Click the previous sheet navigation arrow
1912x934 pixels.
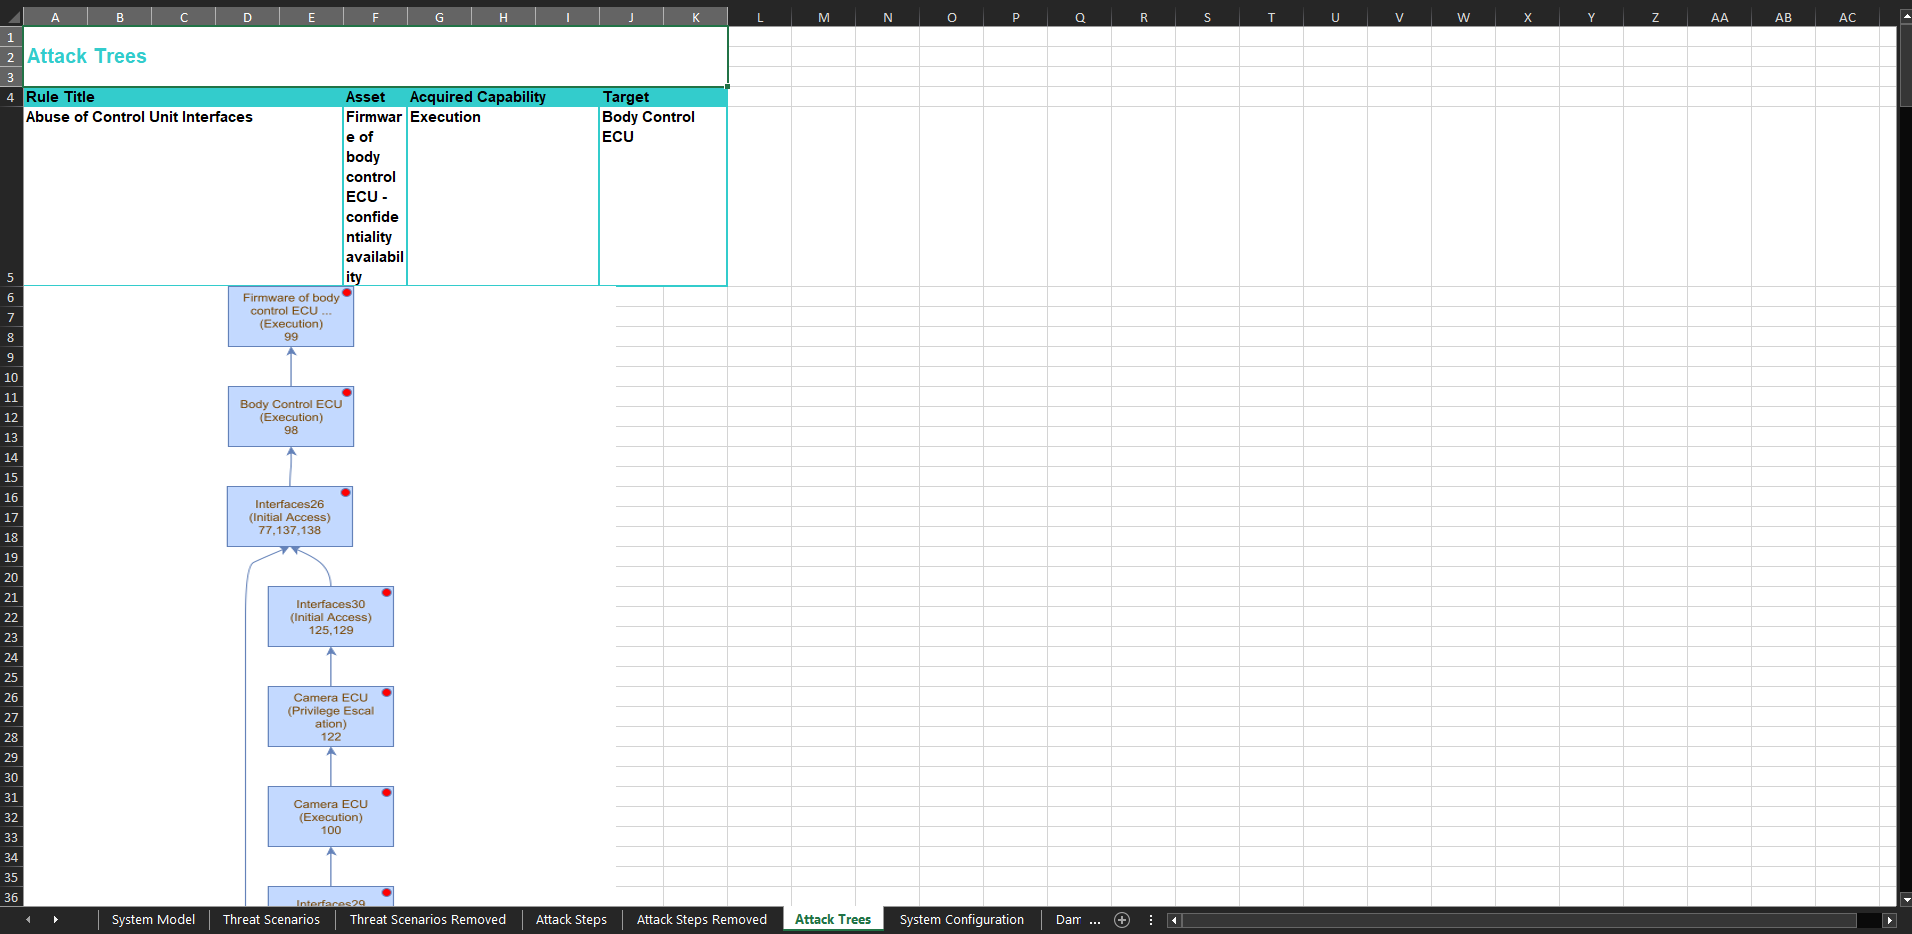28,920
